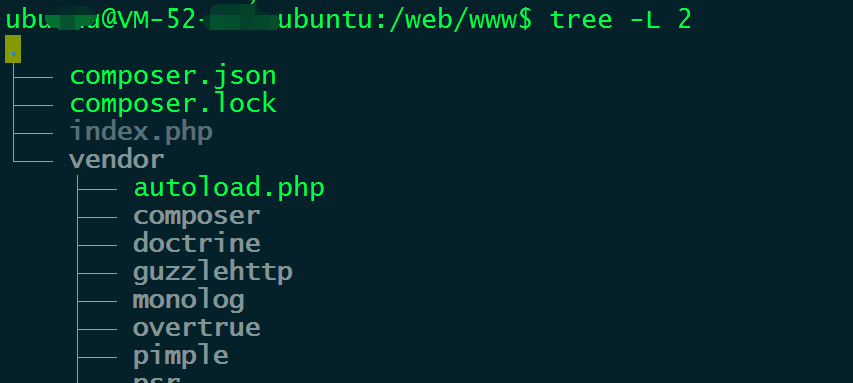This screenshot has height=383, width=853.
Task: Click autoload.php under vendor
Action: click(x=229, y=188)
